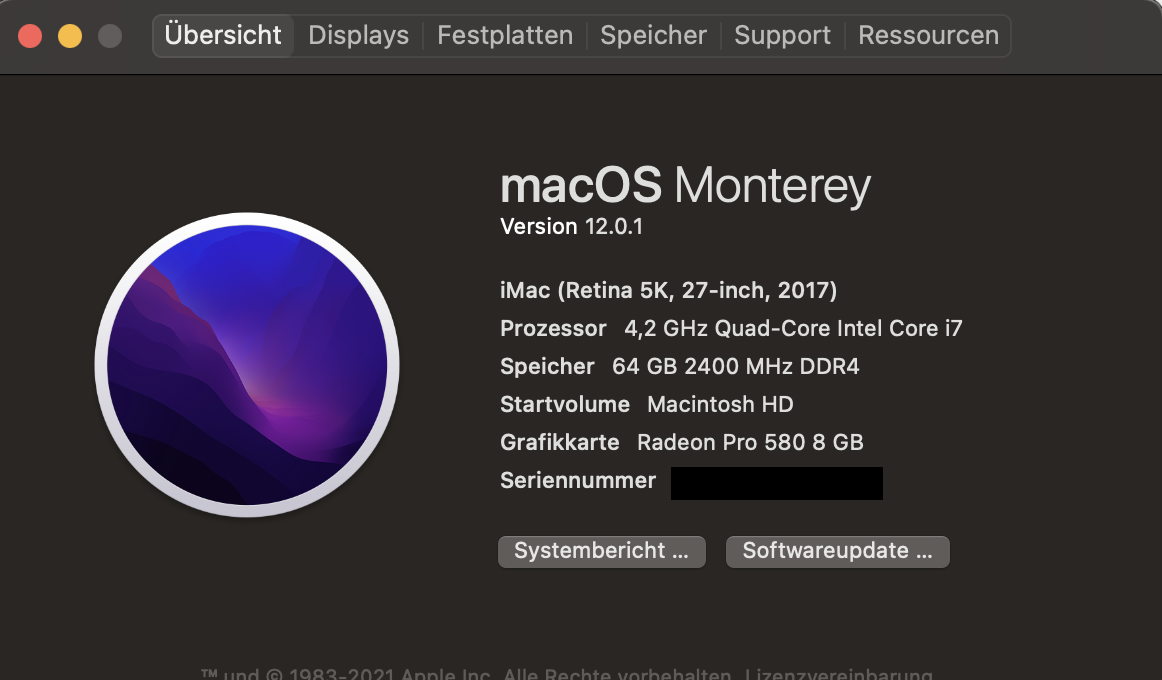Select the iMac Retina 5K model line
1162x680 pixels.
(x=668, y=291)
